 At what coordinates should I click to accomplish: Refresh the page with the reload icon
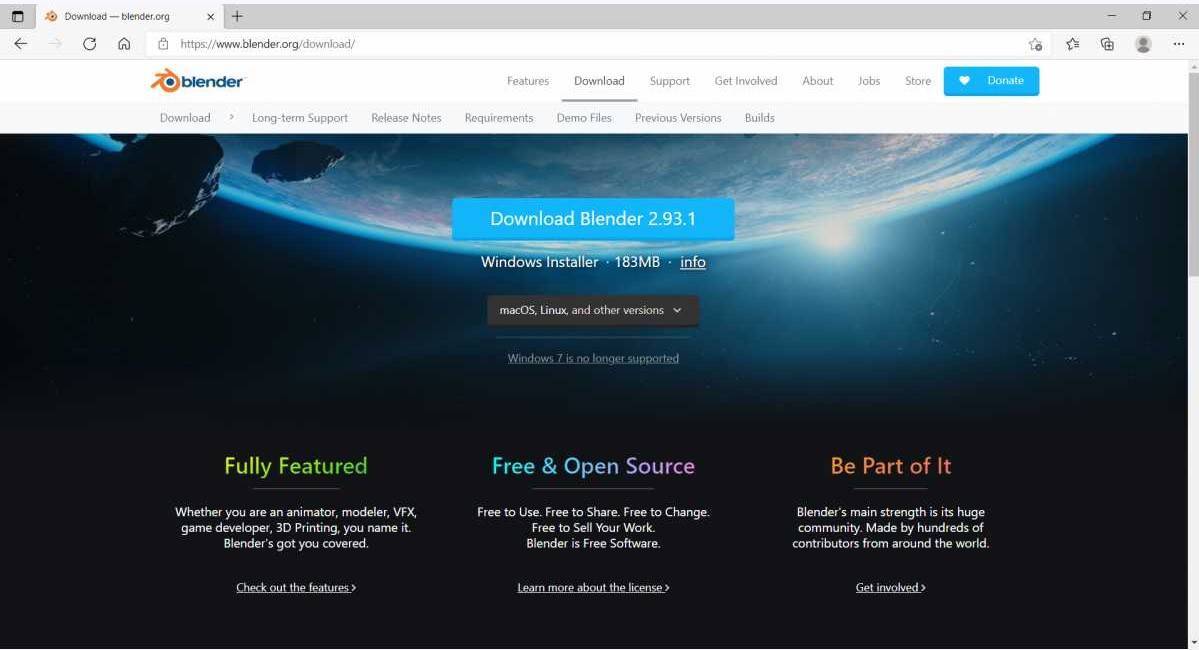[x=89, y=44]
